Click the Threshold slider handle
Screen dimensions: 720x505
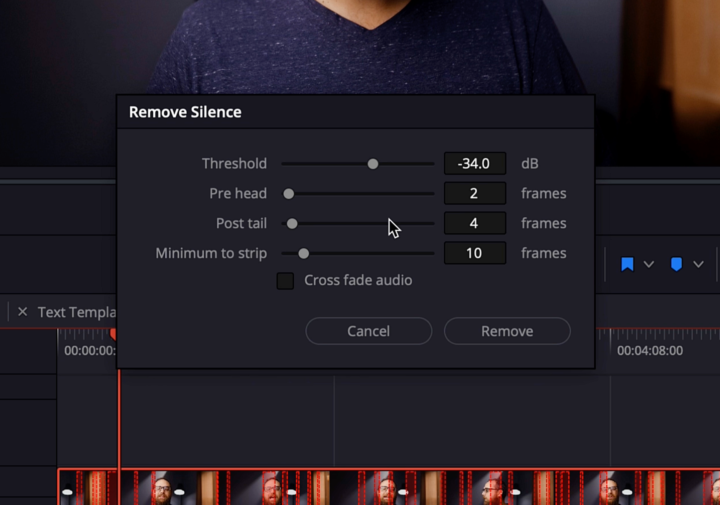pyautogui.click(x=373, y=164)
